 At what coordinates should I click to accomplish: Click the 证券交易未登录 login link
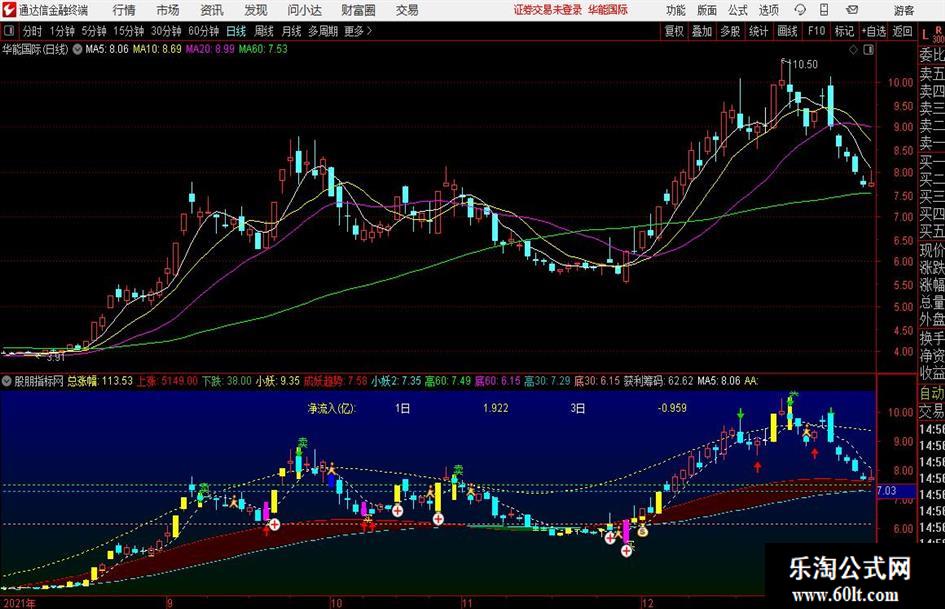point(547,10)
